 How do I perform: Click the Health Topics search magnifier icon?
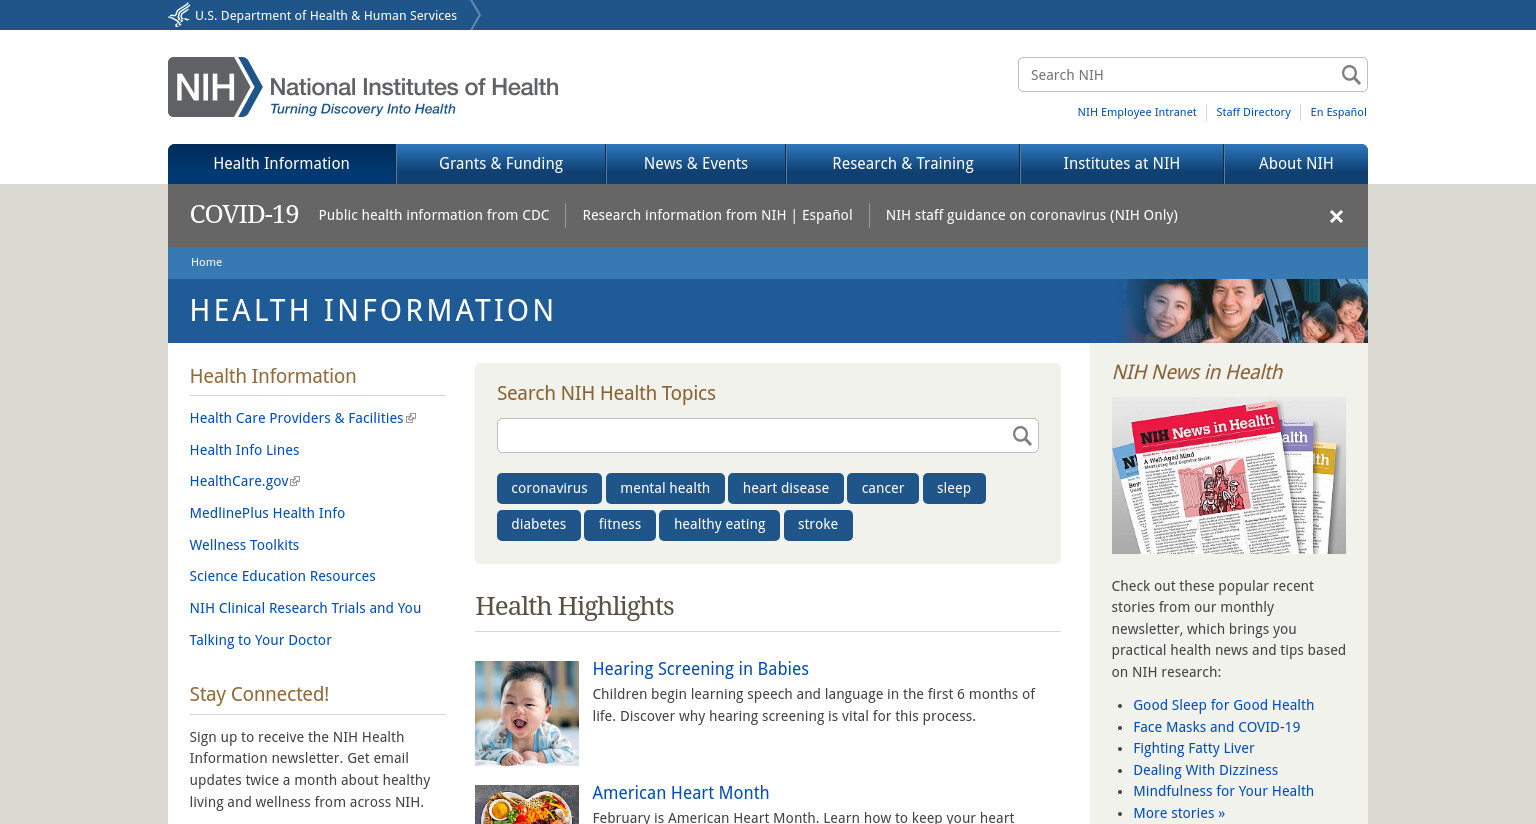(x=1021, y=436)
